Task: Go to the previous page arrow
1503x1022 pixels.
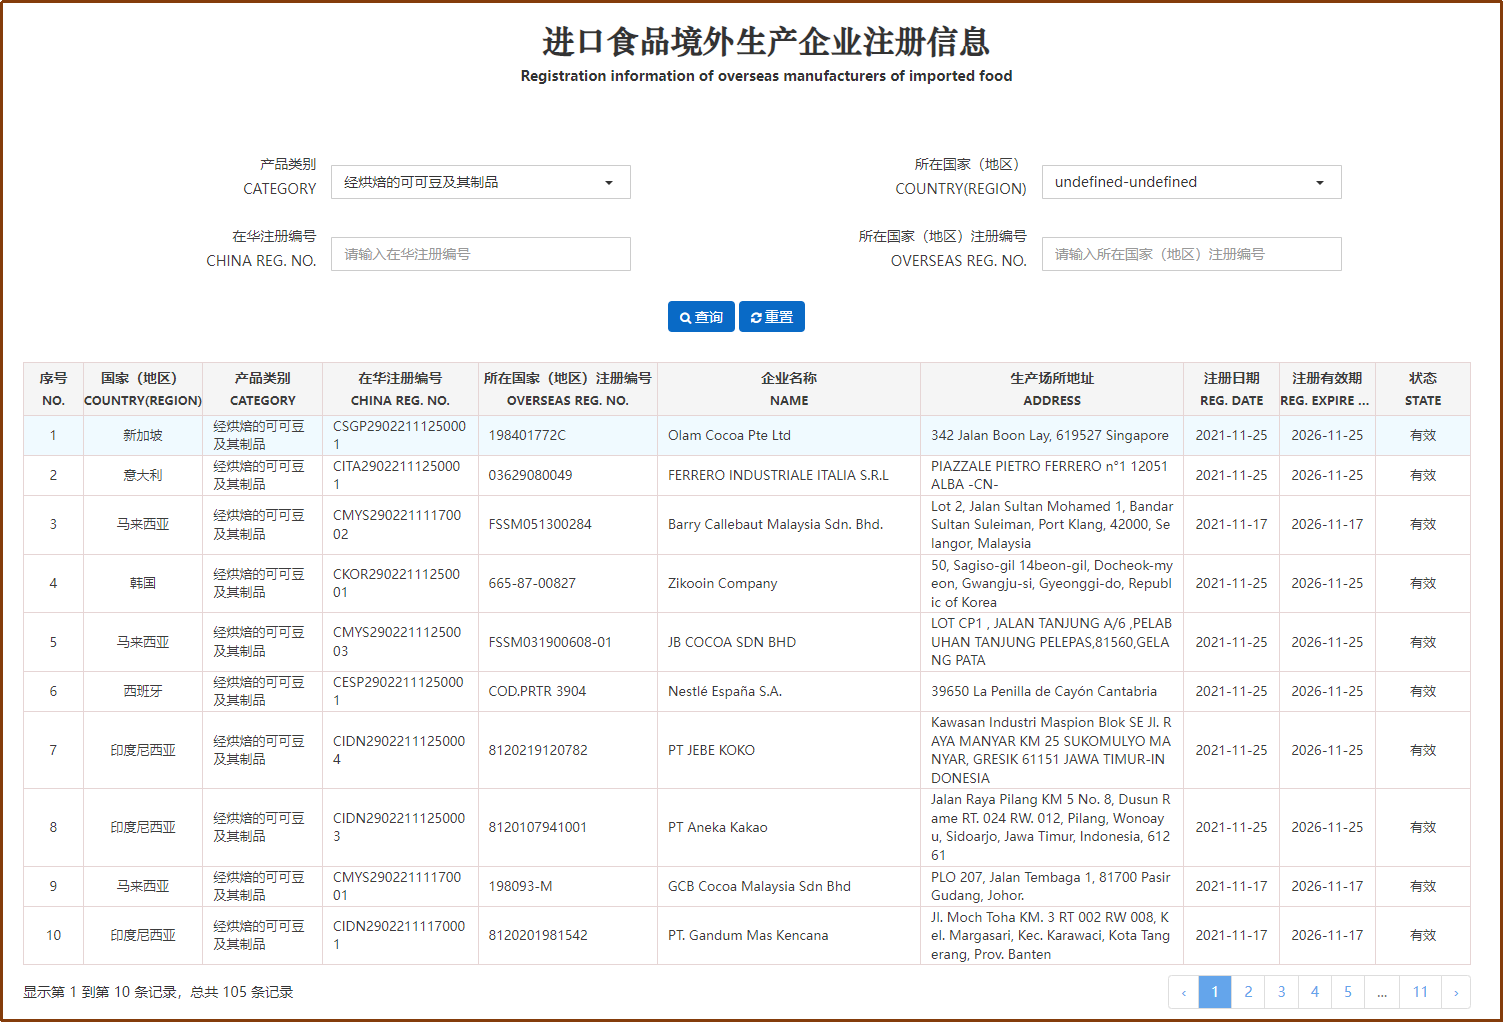Action: pos(1184,992)
